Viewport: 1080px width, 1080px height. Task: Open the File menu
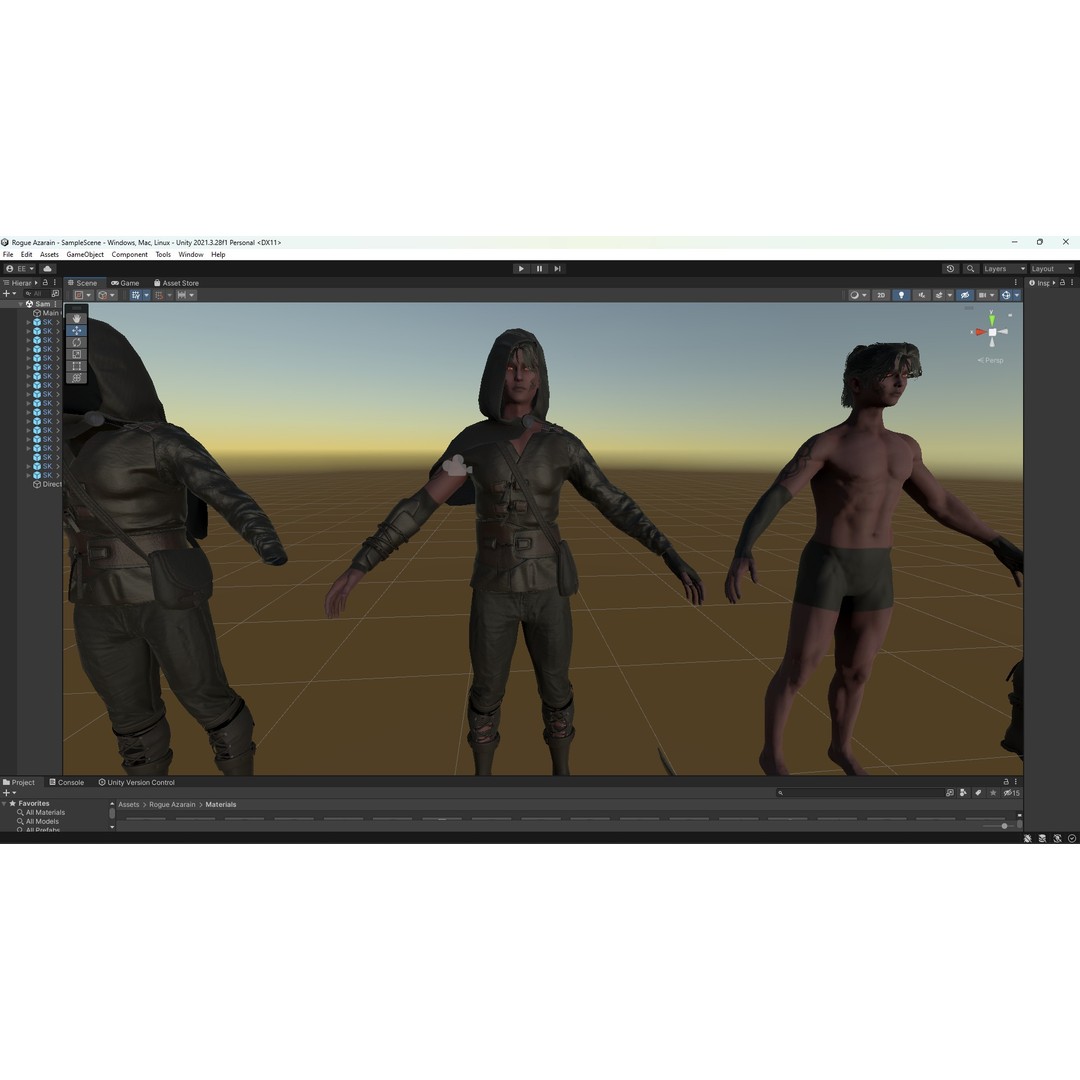tap(8, 254)
